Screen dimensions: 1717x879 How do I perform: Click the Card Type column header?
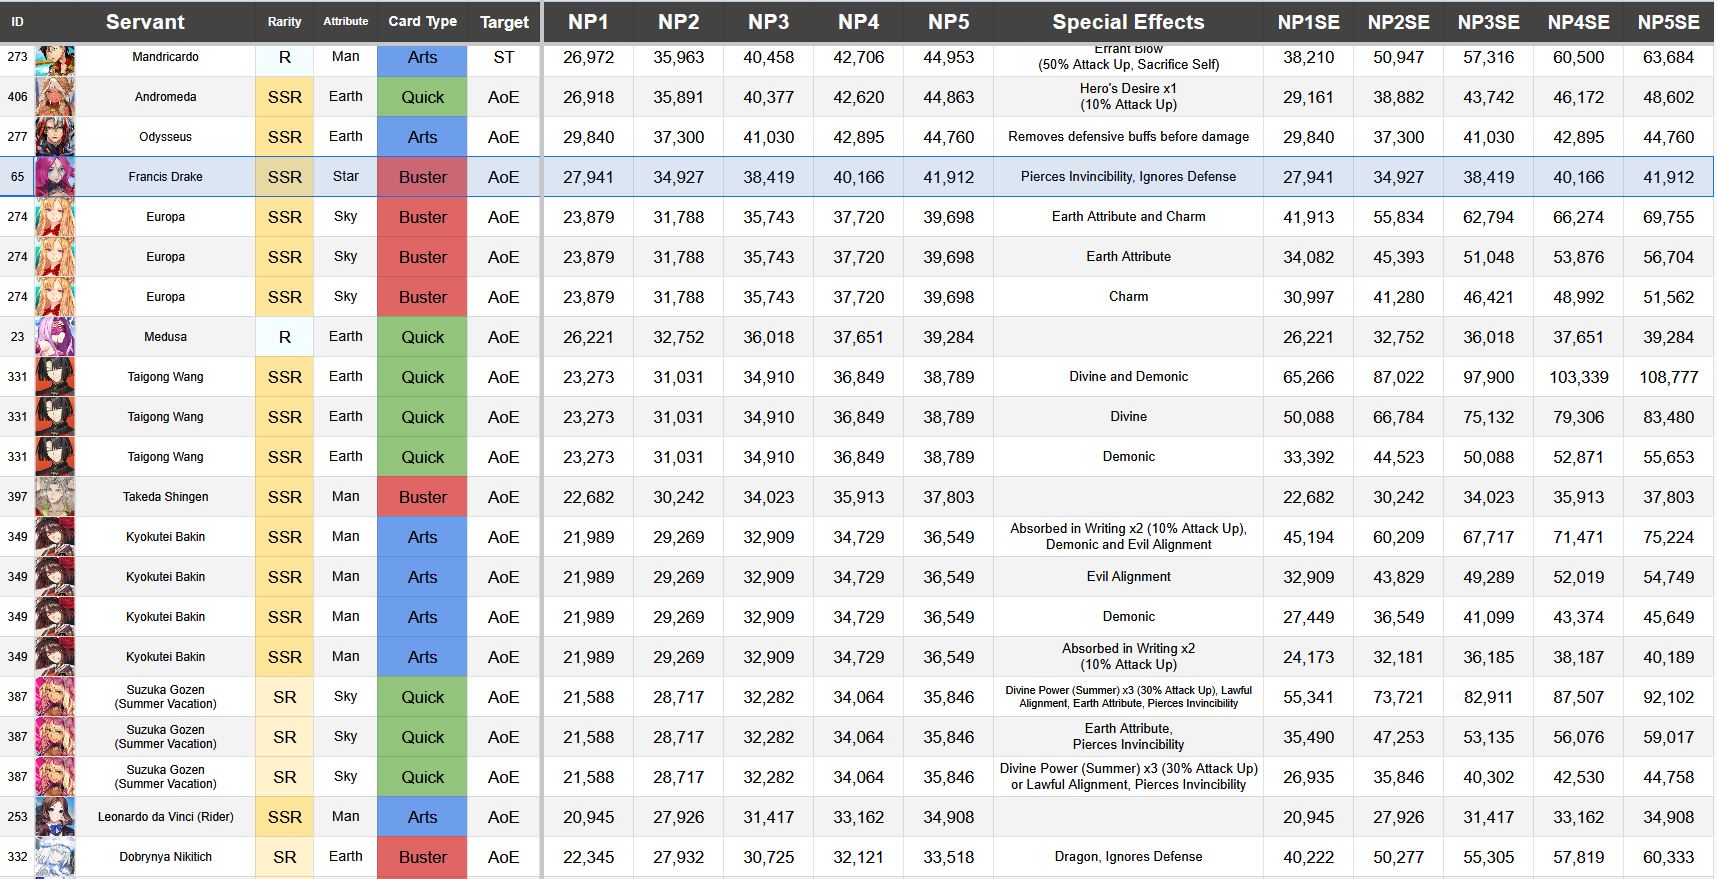pyautogui.click(x=422, y=21)
